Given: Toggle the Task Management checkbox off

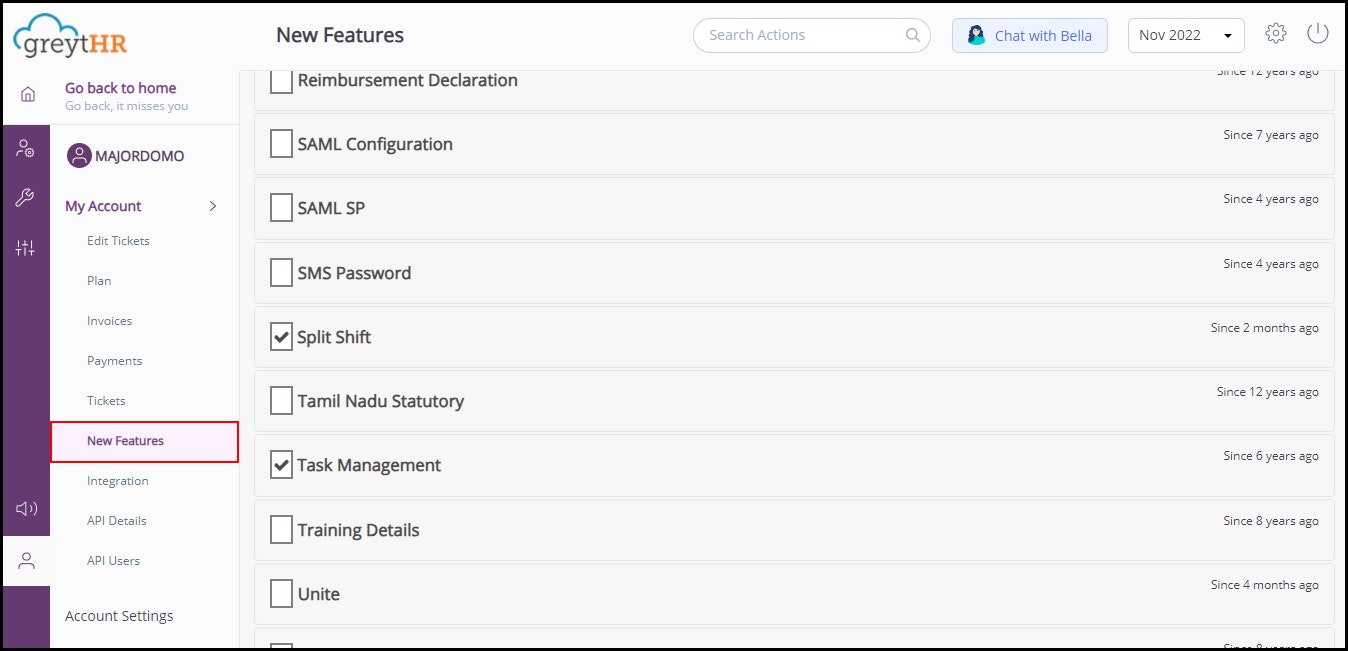Looking at the screenshot, I should [282, 465].
